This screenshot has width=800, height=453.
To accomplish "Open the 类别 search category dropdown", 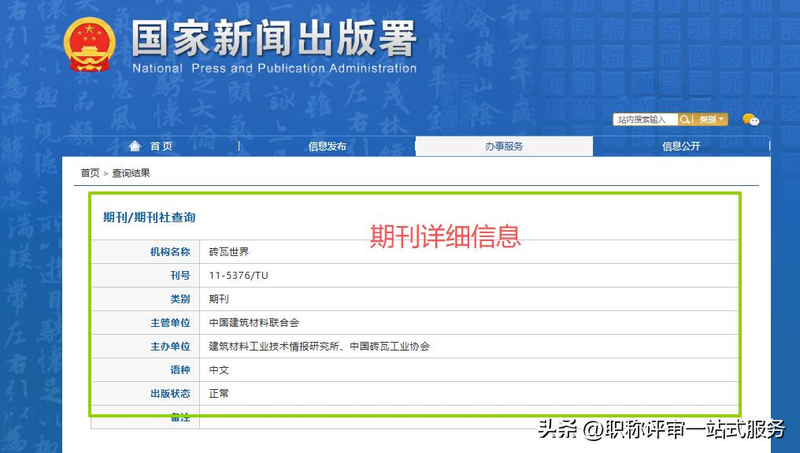I will coord(711,119).
